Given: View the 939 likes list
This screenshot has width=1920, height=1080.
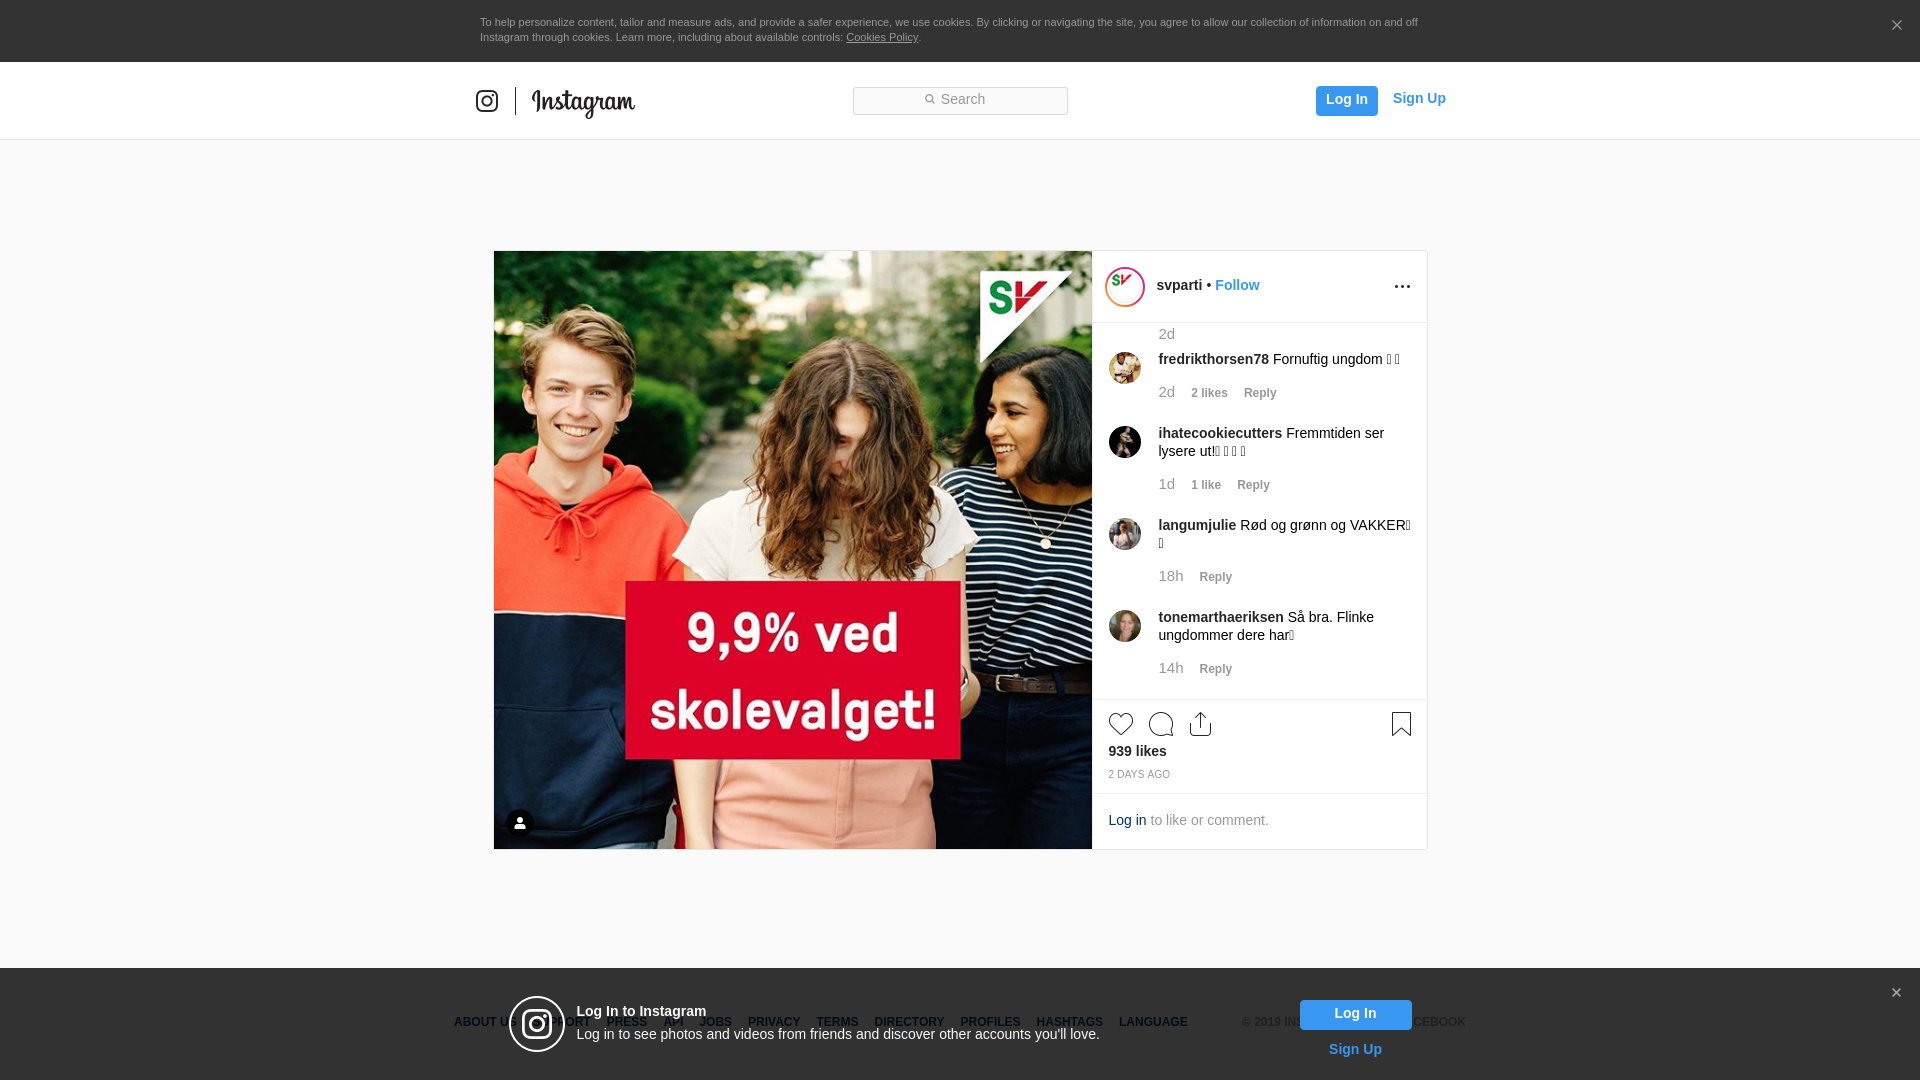Looking at the screenshot, I should point(1137,751).
